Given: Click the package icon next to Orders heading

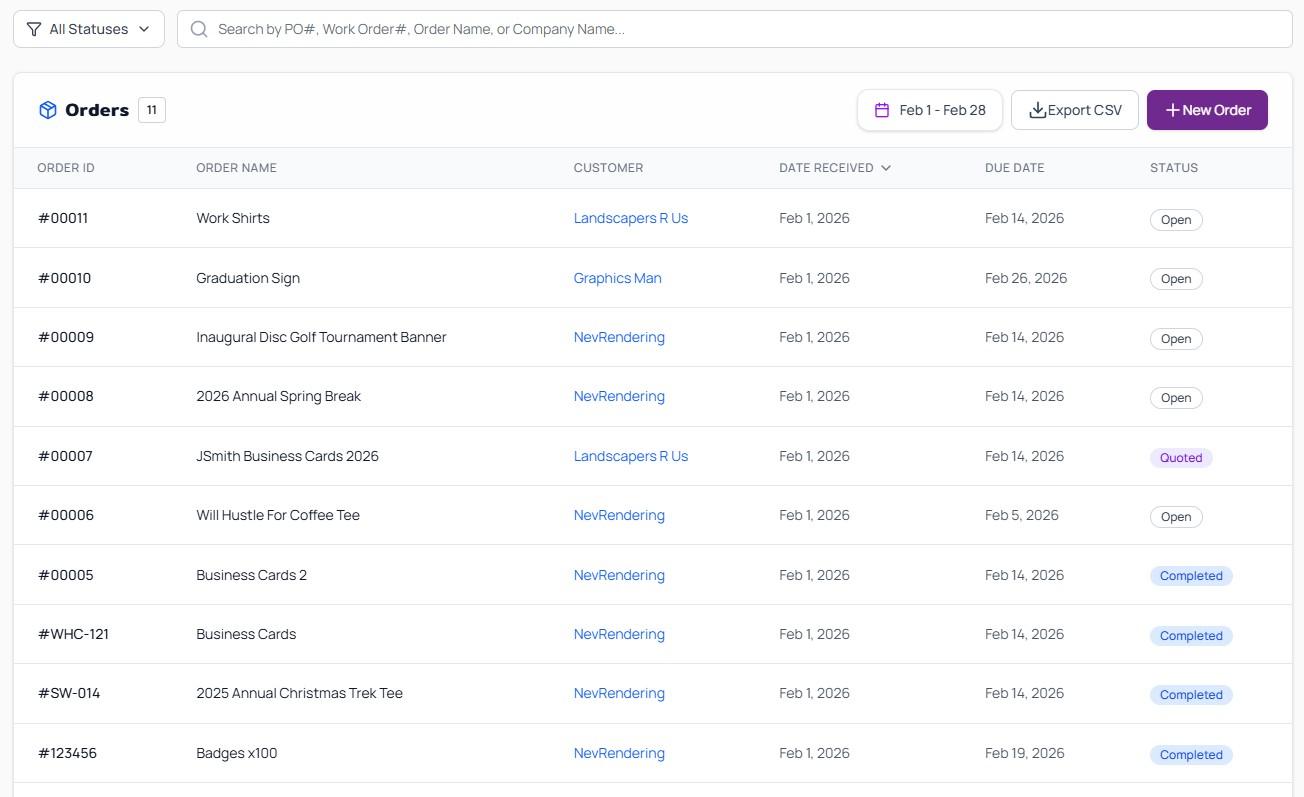Looking at the screenshot, I should [x=47, y=110].
